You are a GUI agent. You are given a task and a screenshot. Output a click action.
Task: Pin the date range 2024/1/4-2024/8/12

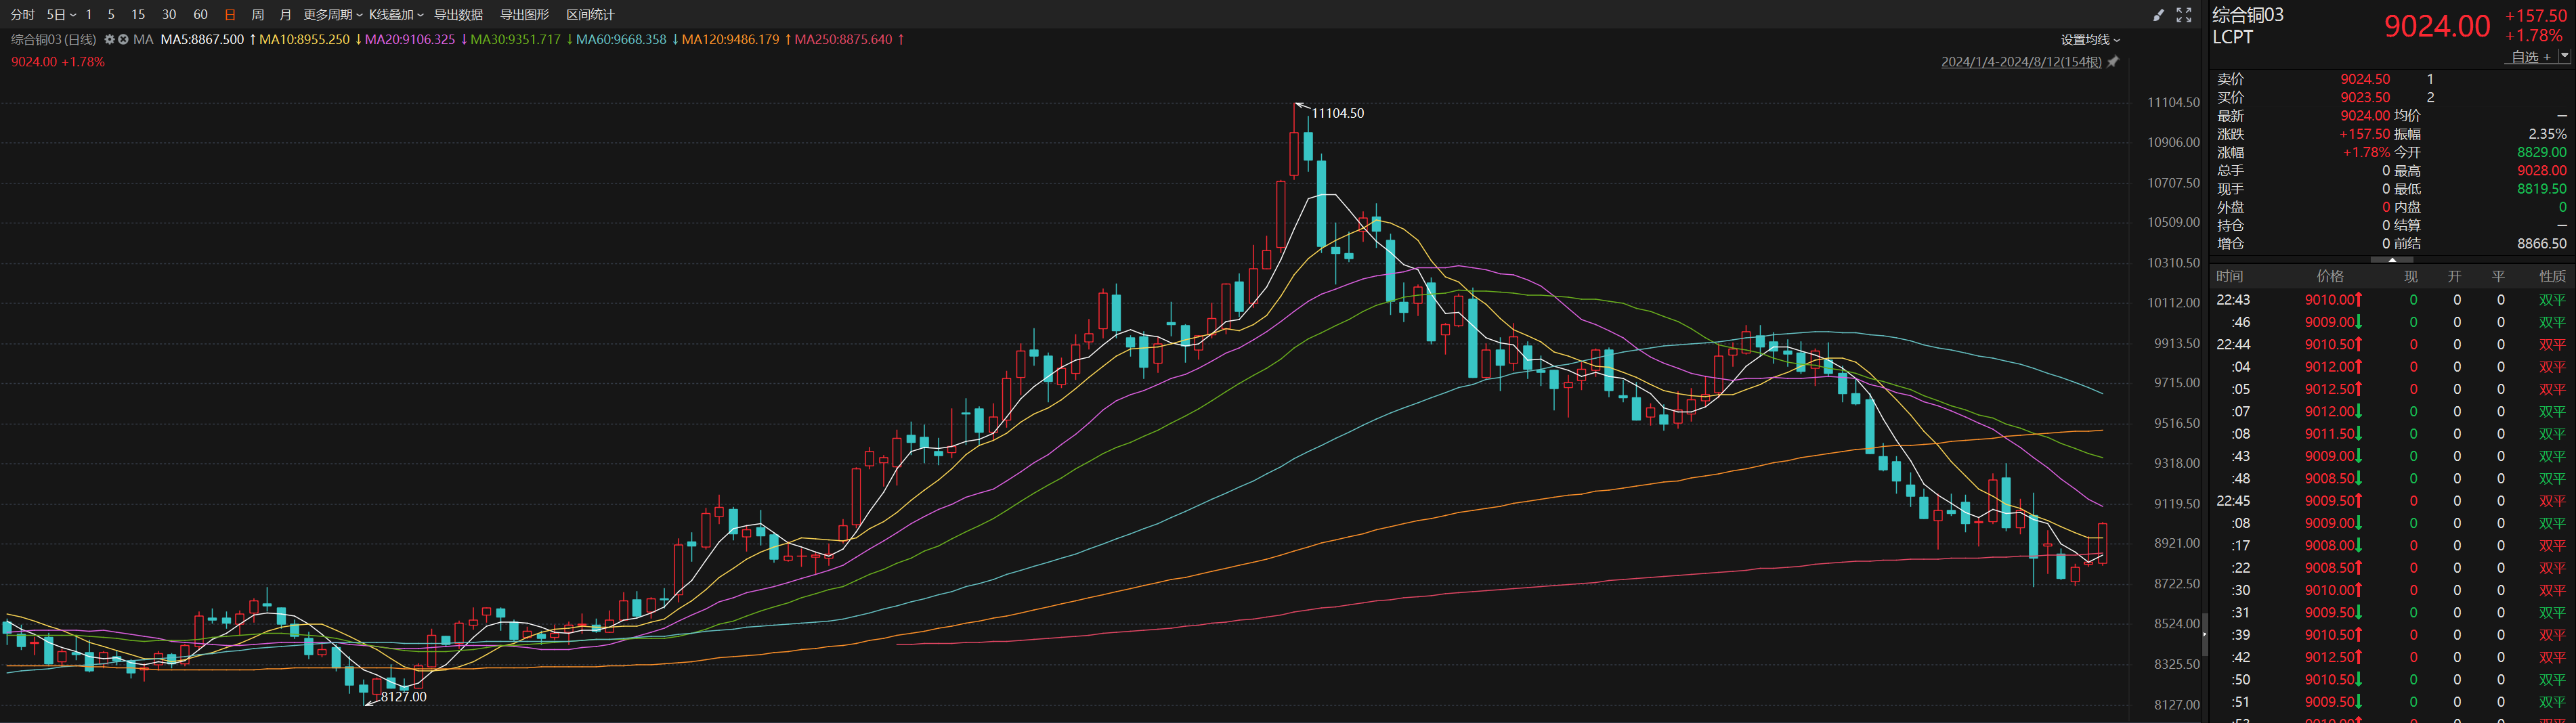pos(2113,62)
